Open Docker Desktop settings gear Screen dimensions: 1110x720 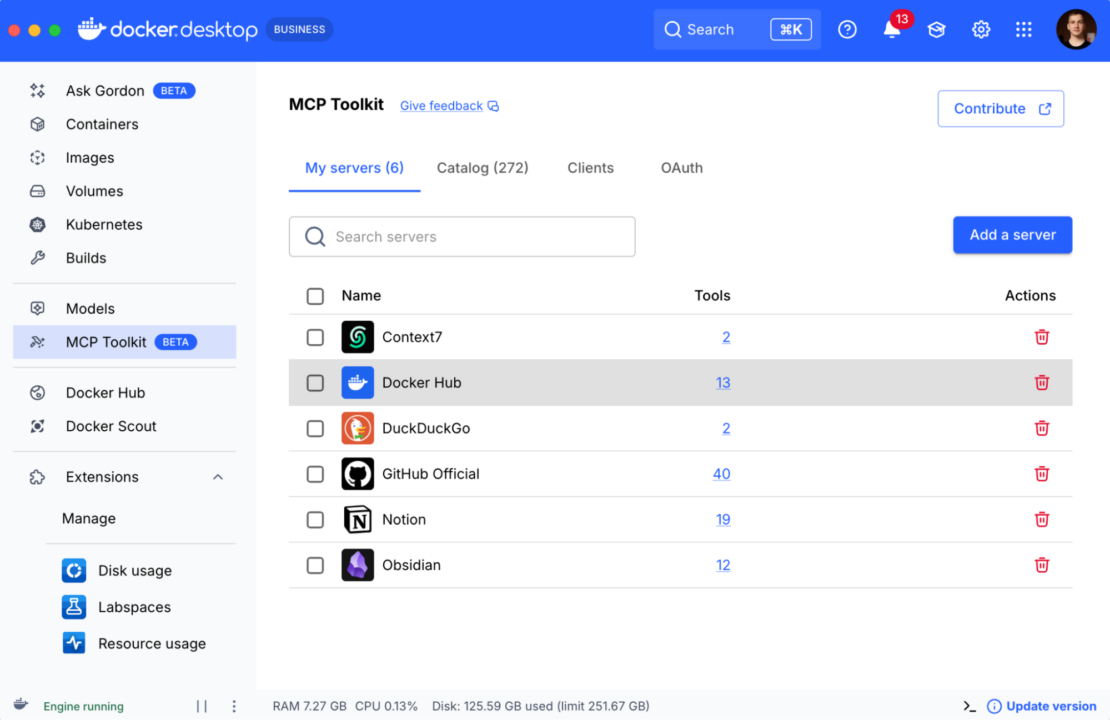[x=981, y=29]
